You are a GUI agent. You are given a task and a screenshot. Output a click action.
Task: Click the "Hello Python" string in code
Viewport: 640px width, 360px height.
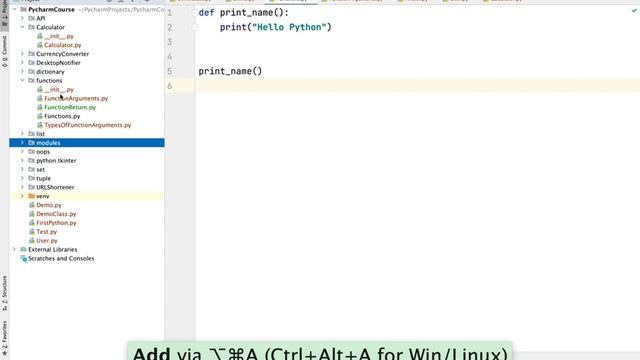289,27
